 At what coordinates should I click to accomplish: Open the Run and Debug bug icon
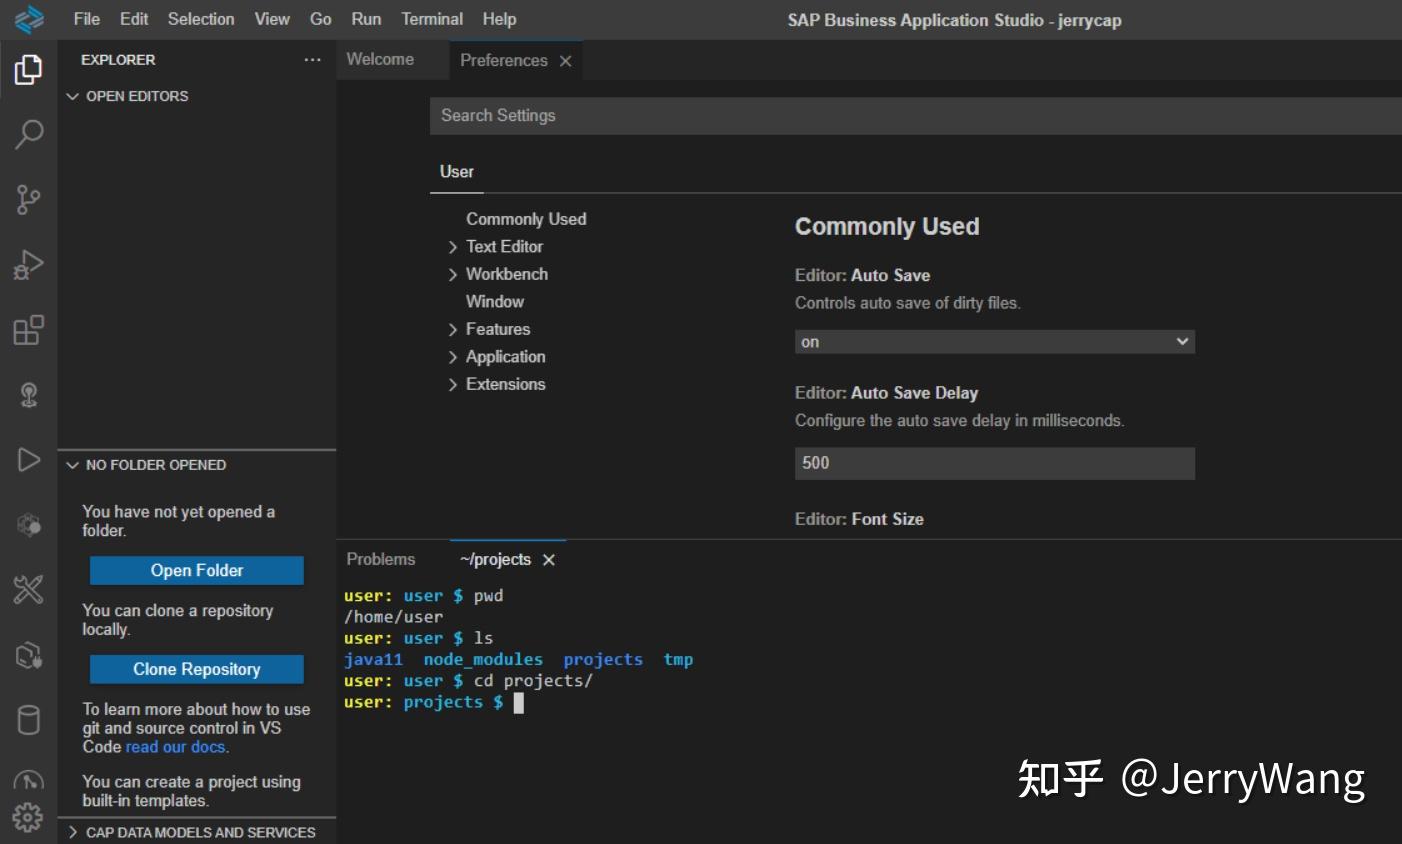(x=28, y=264)
